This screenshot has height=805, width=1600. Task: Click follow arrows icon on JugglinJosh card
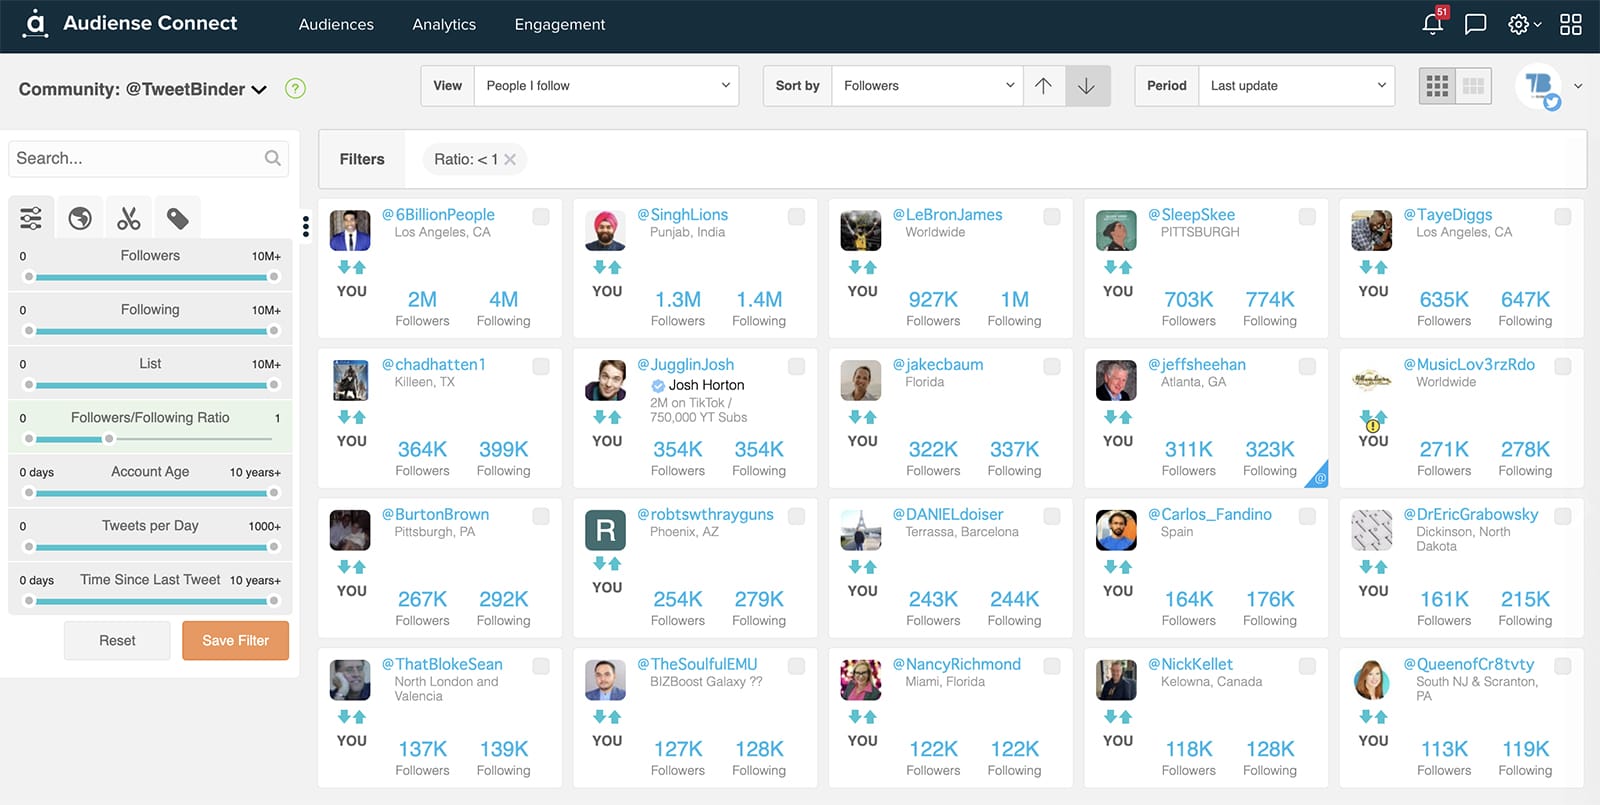pos(607,417)
